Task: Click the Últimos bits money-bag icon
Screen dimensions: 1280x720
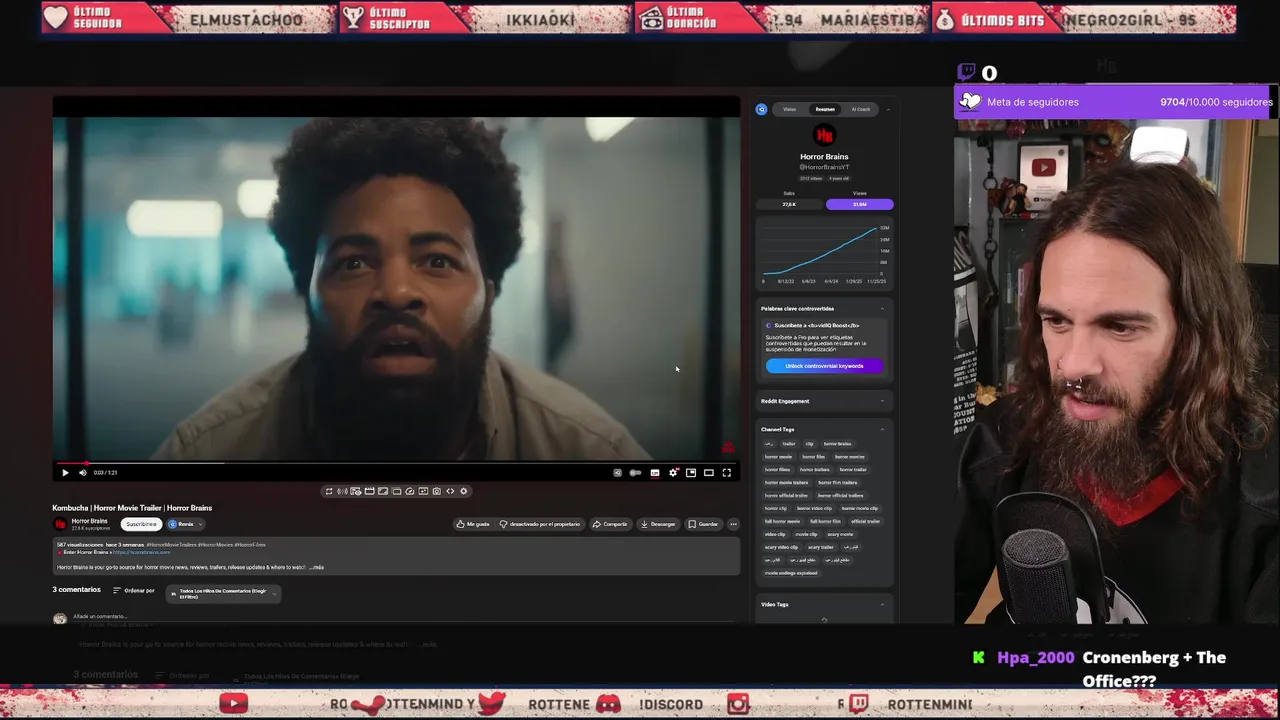Action: pos(945,18)
